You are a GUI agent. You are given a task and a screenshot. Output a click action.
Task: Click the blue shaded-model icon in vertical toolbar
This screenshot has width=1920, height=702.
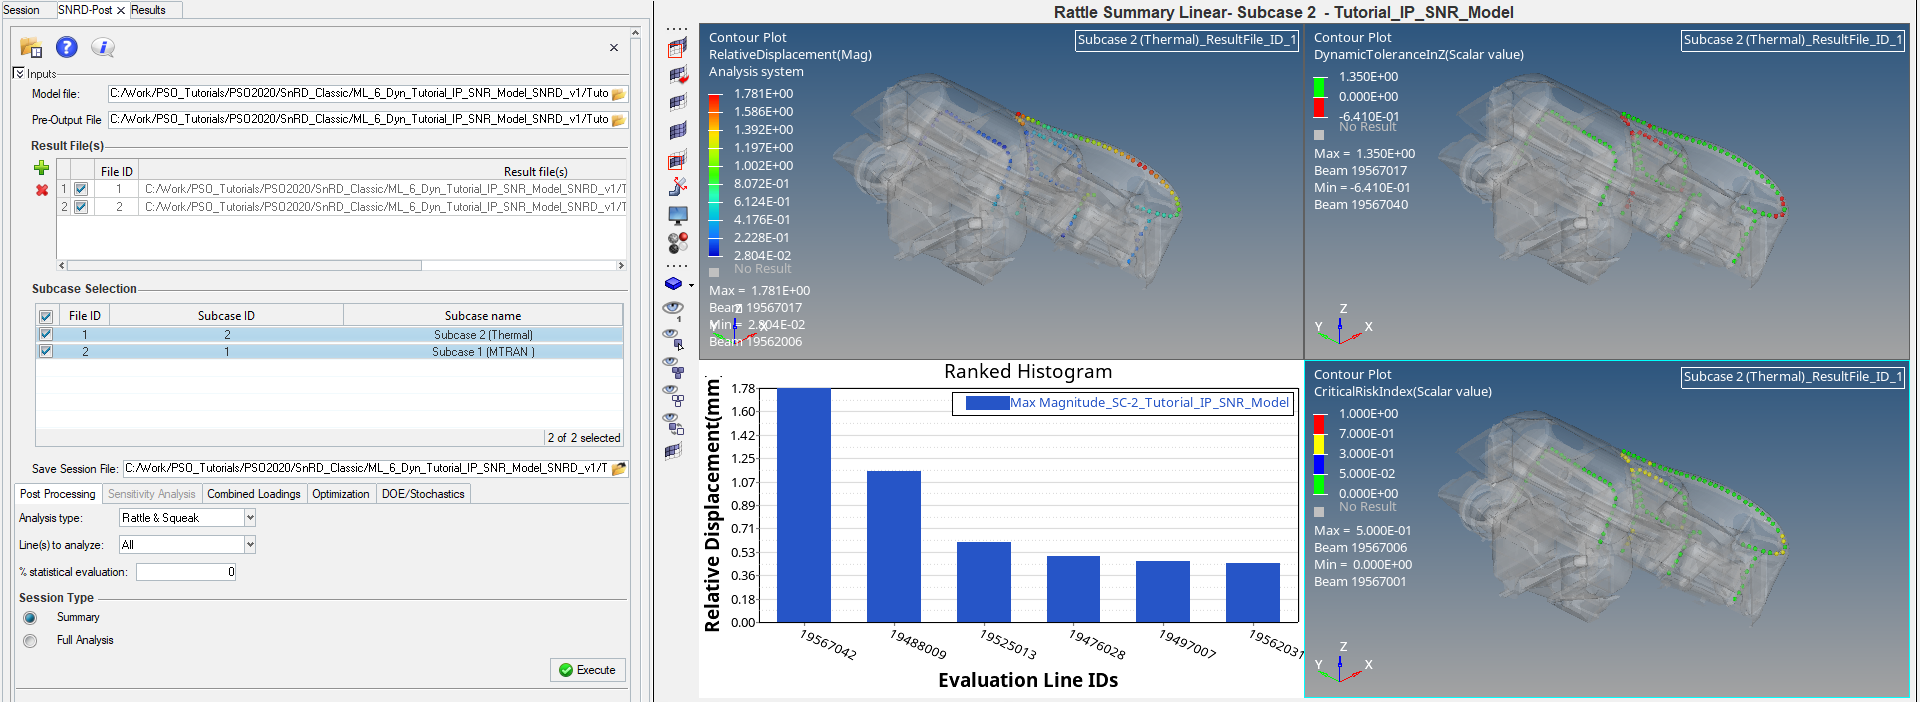click(674, 284)
